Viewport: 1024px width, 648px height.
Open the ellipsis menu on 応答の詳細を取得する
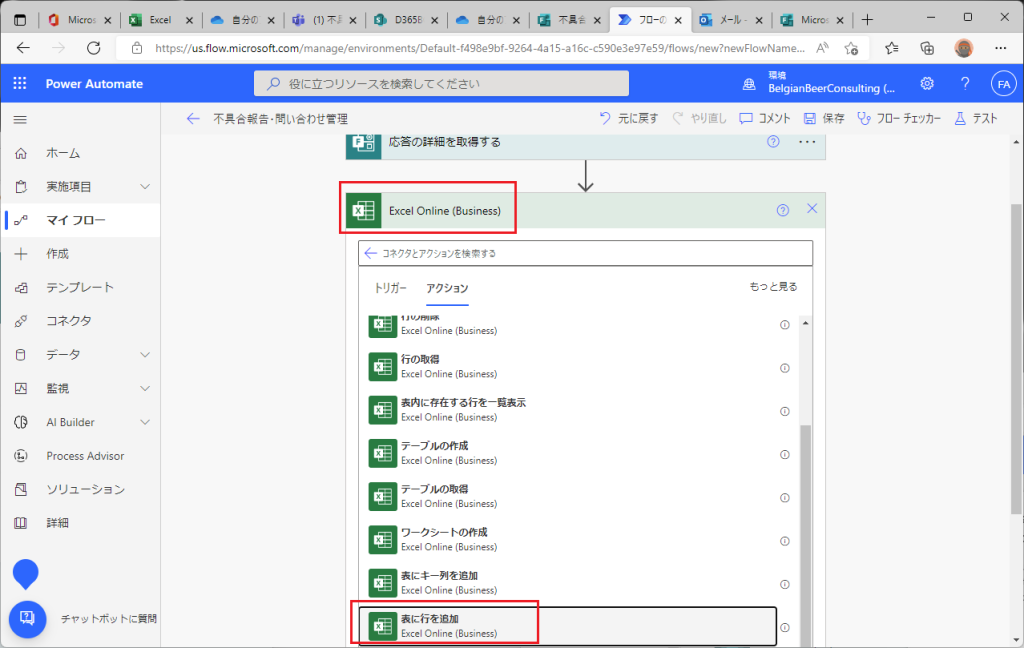(x=807, y=142)
